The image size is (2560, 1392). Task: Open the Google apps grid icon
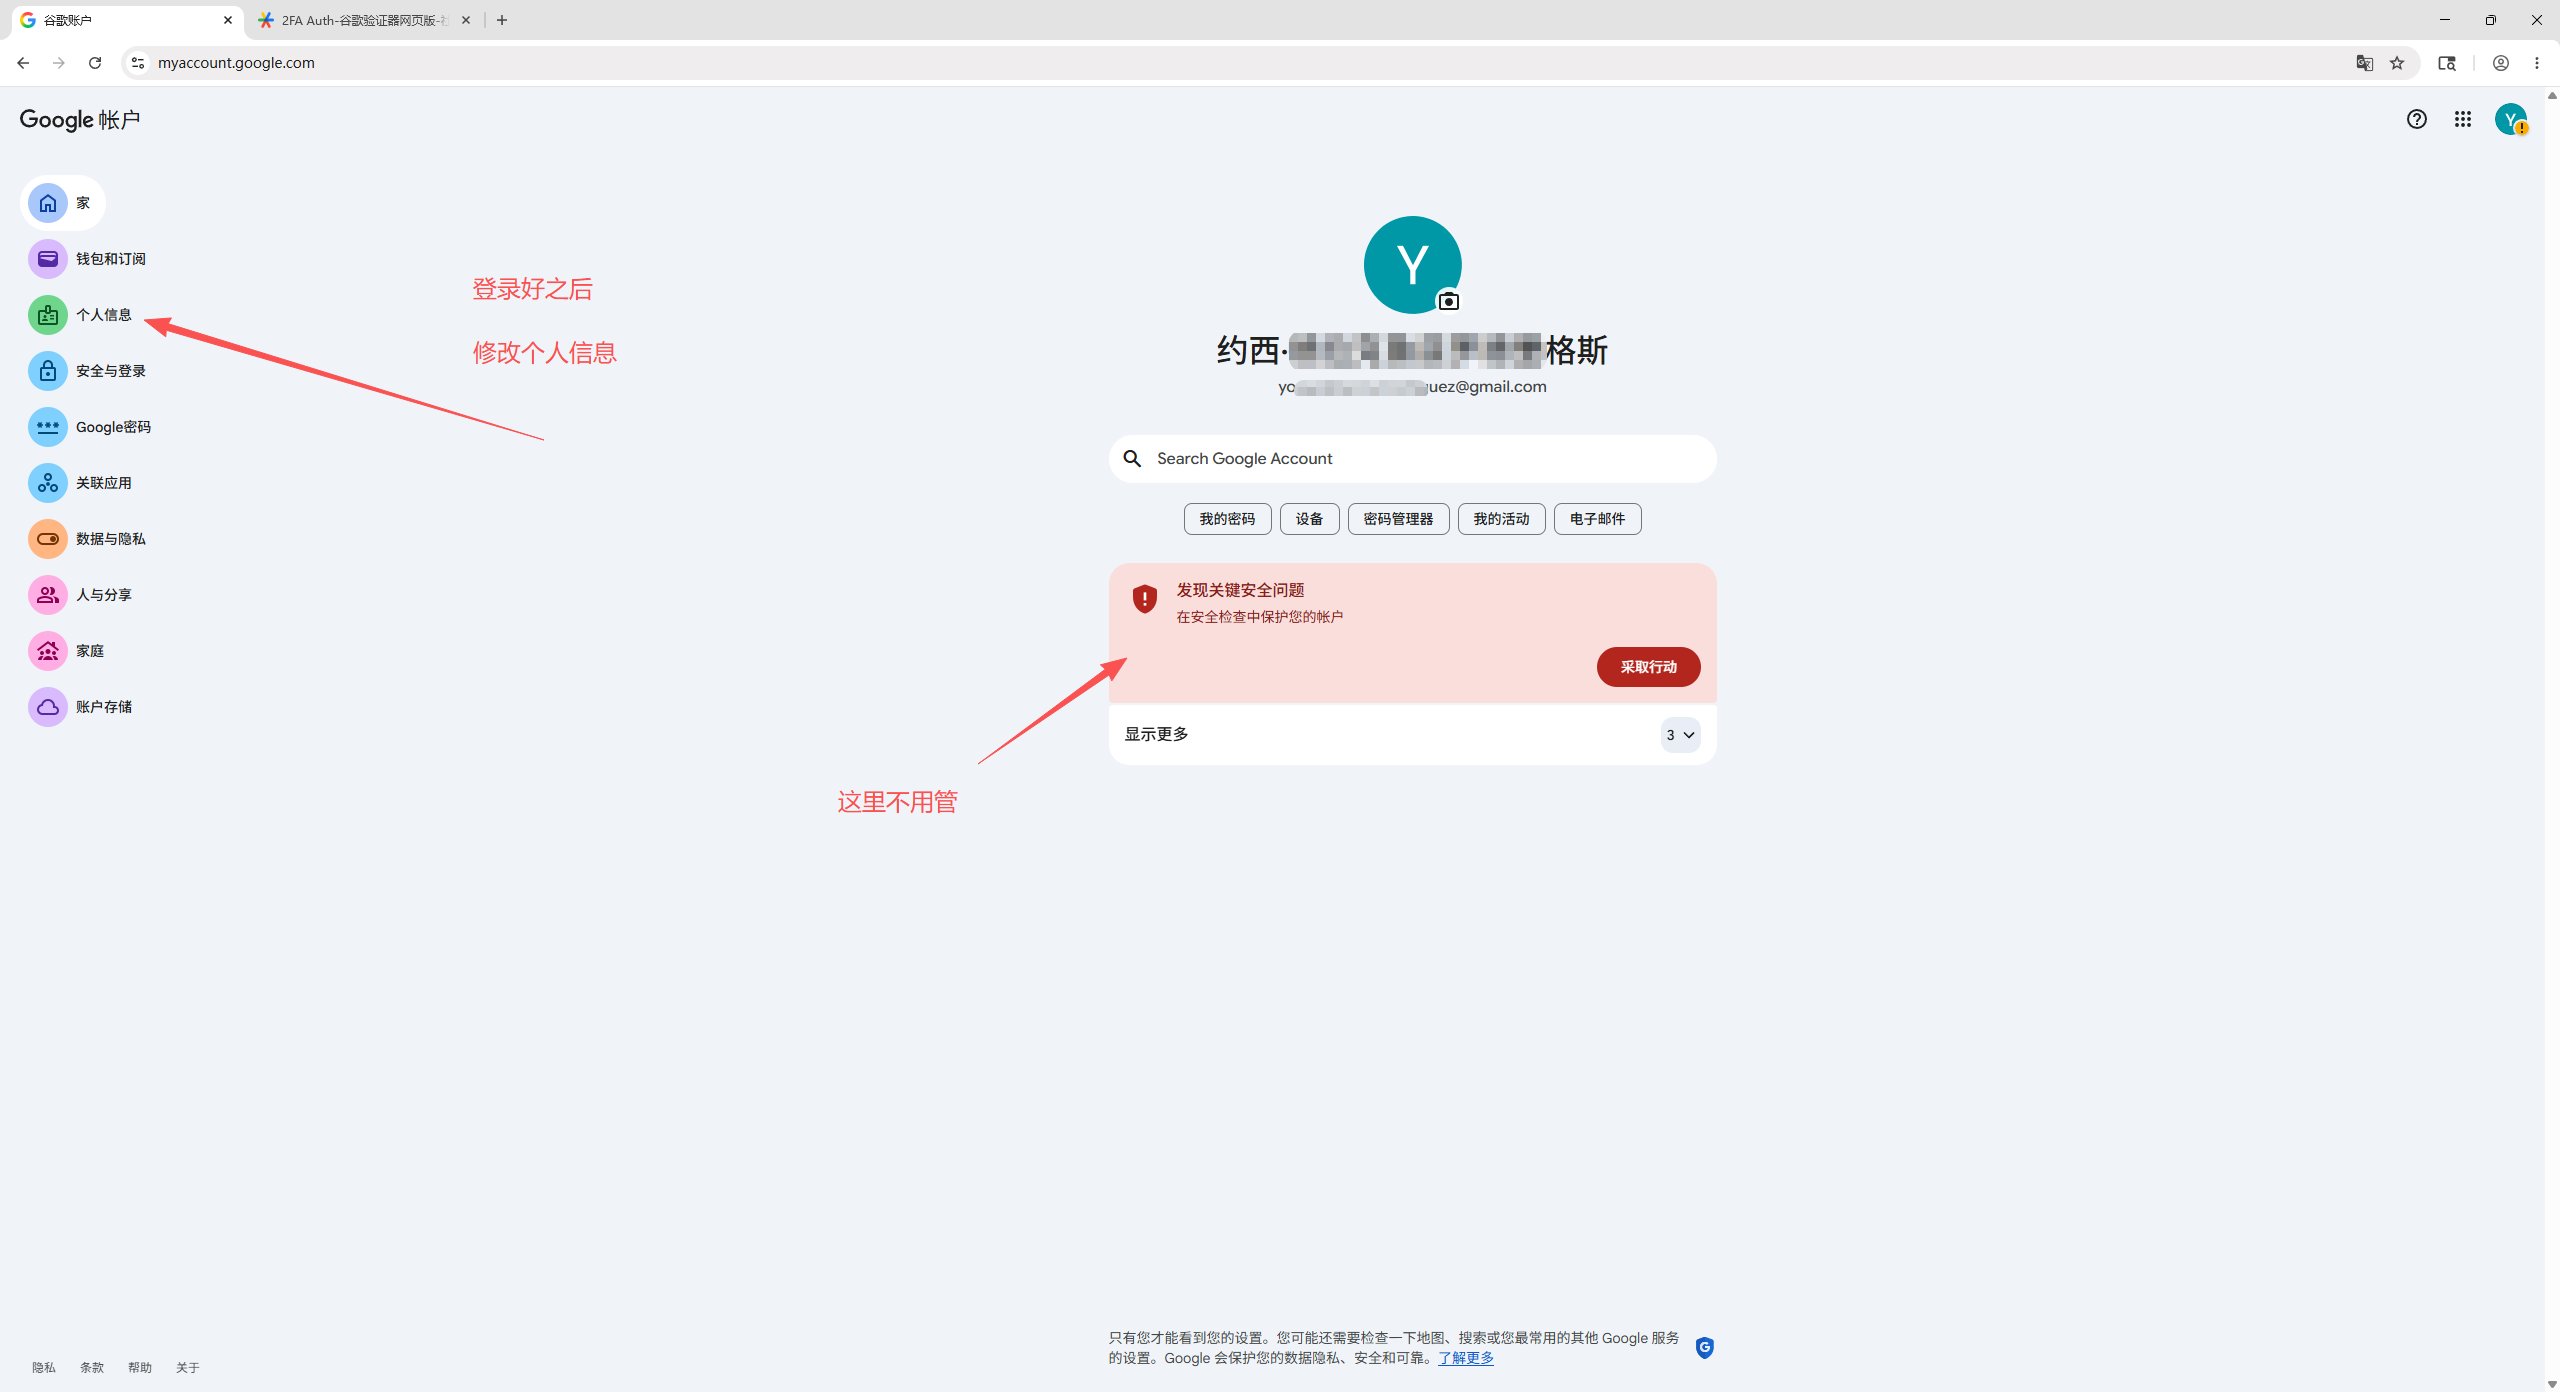pyautogui.click(x=2462, y=120)
